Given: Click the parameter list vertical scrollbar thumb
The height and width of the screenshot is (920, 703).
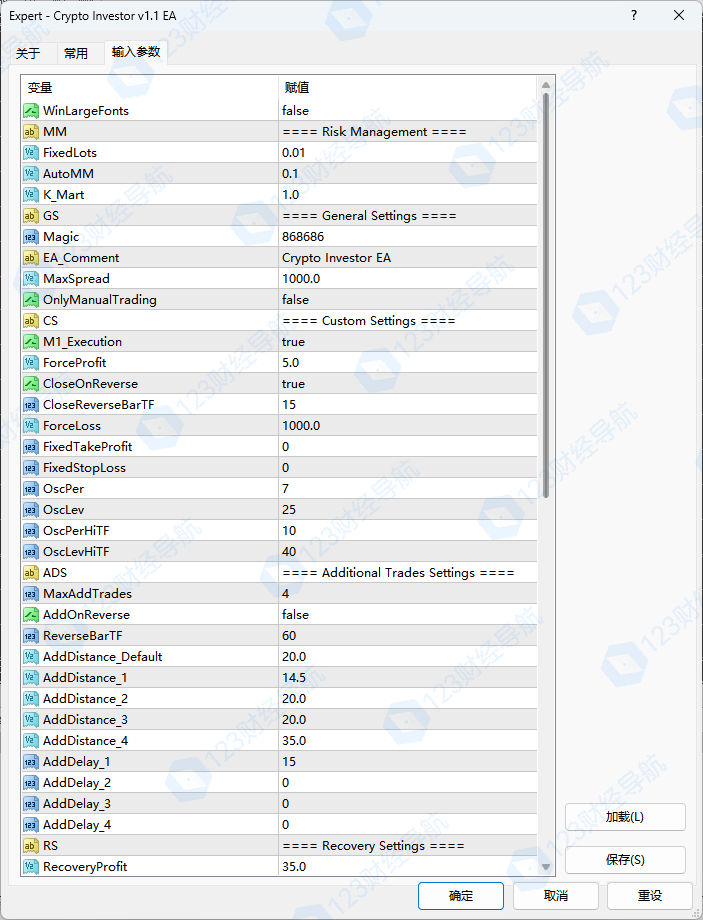Looking at the screenshot, I should click(x=546, y=295).
